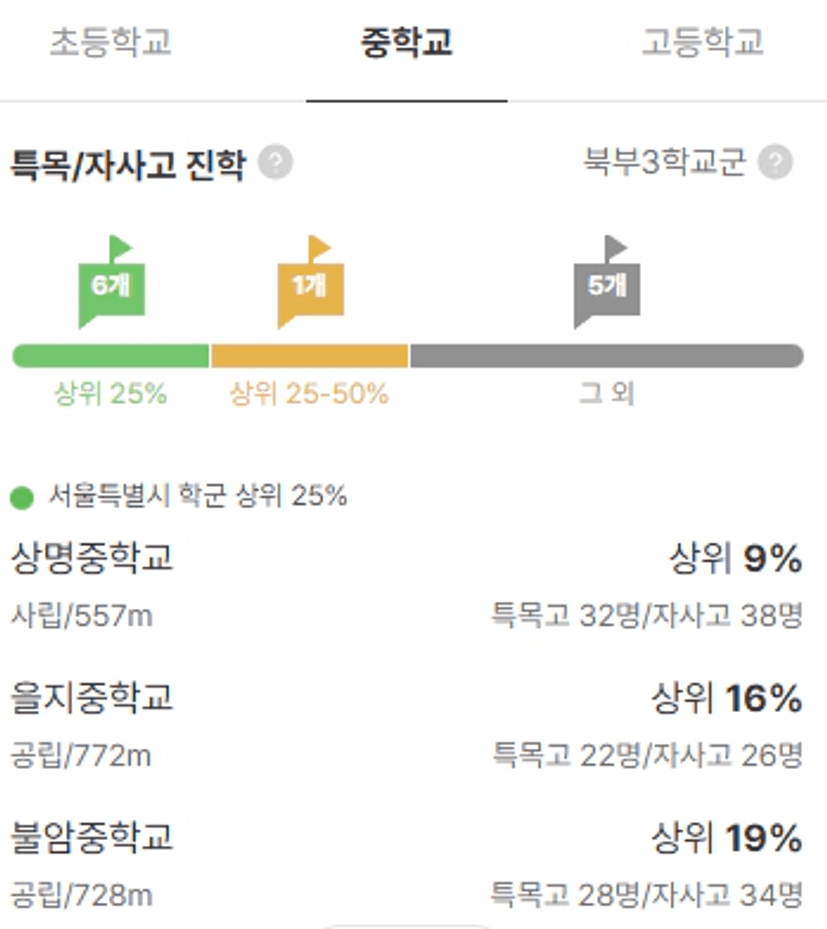Viewport: 827px width, 929px height.
Task: Click the 상위 16% ranking of 을지중학교
Action: pos(727,698)
